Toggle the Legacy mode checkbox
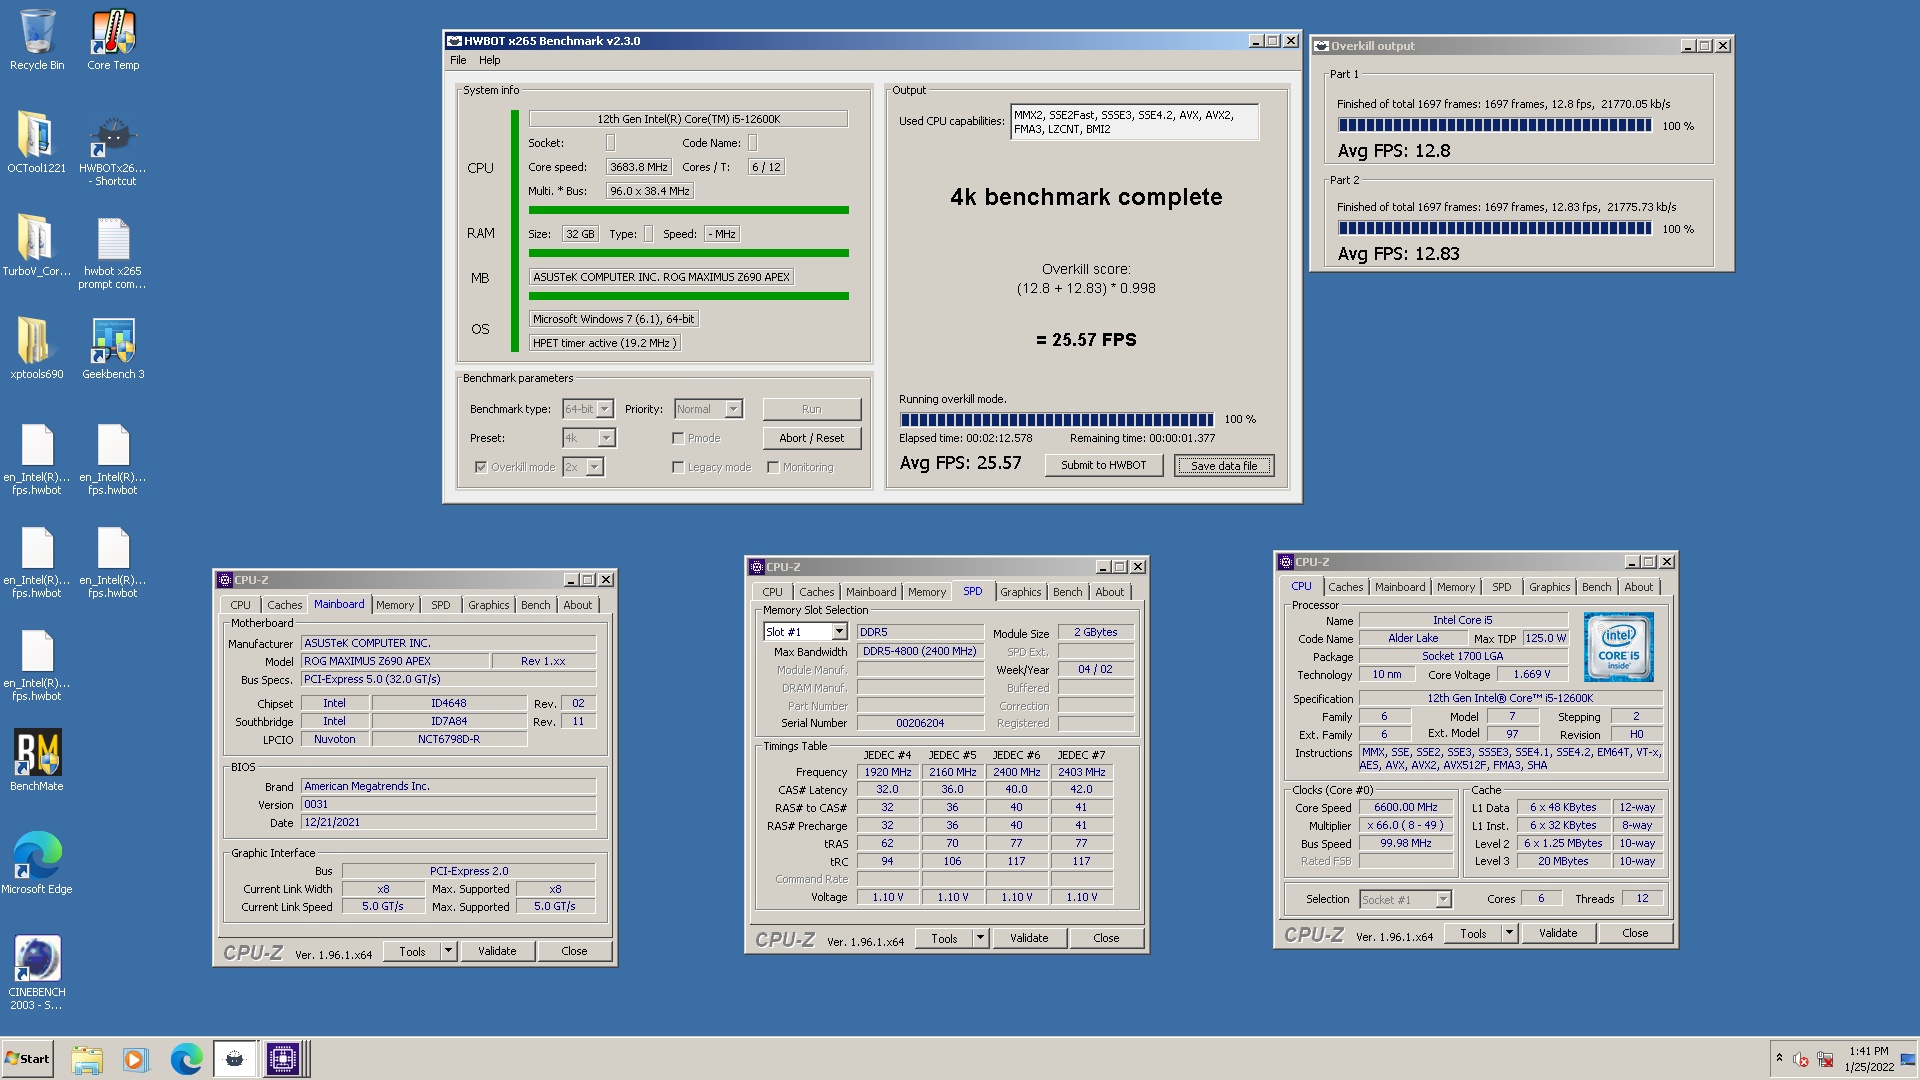1920x1080 pixels. click(x=678, y=467)
